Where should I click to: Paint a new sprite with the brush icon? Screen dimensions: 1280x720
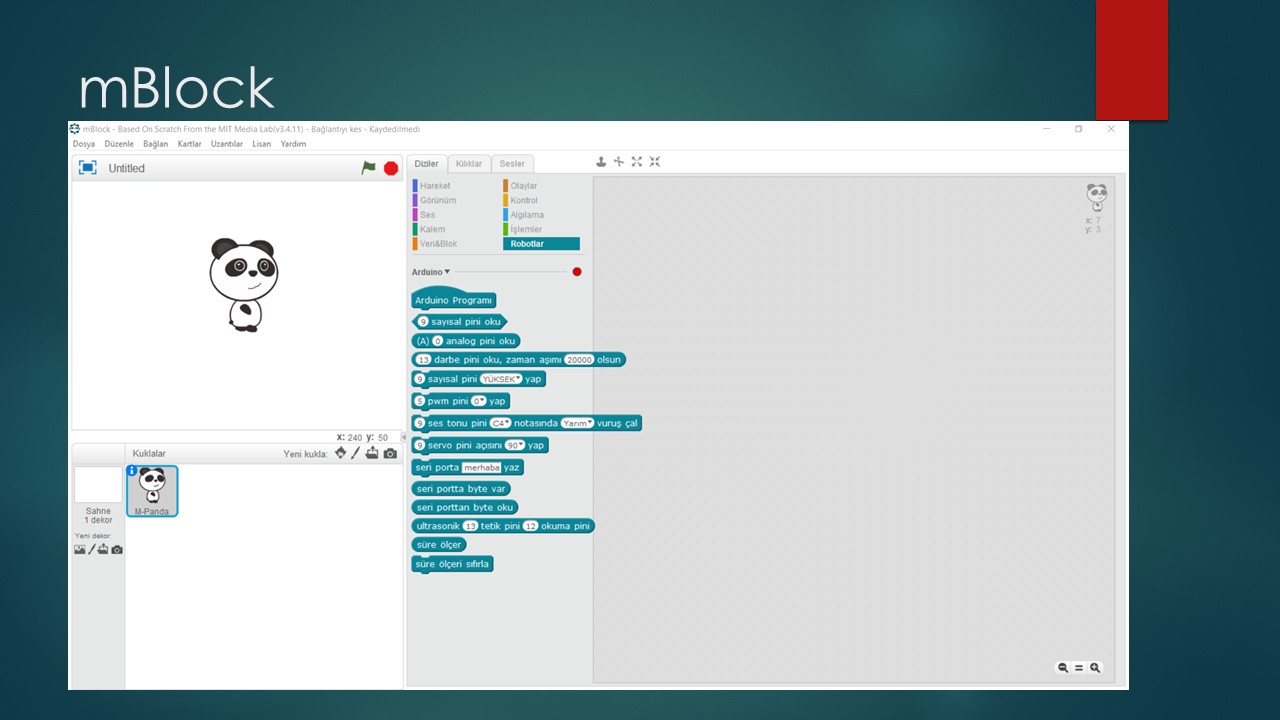[355, 453]
